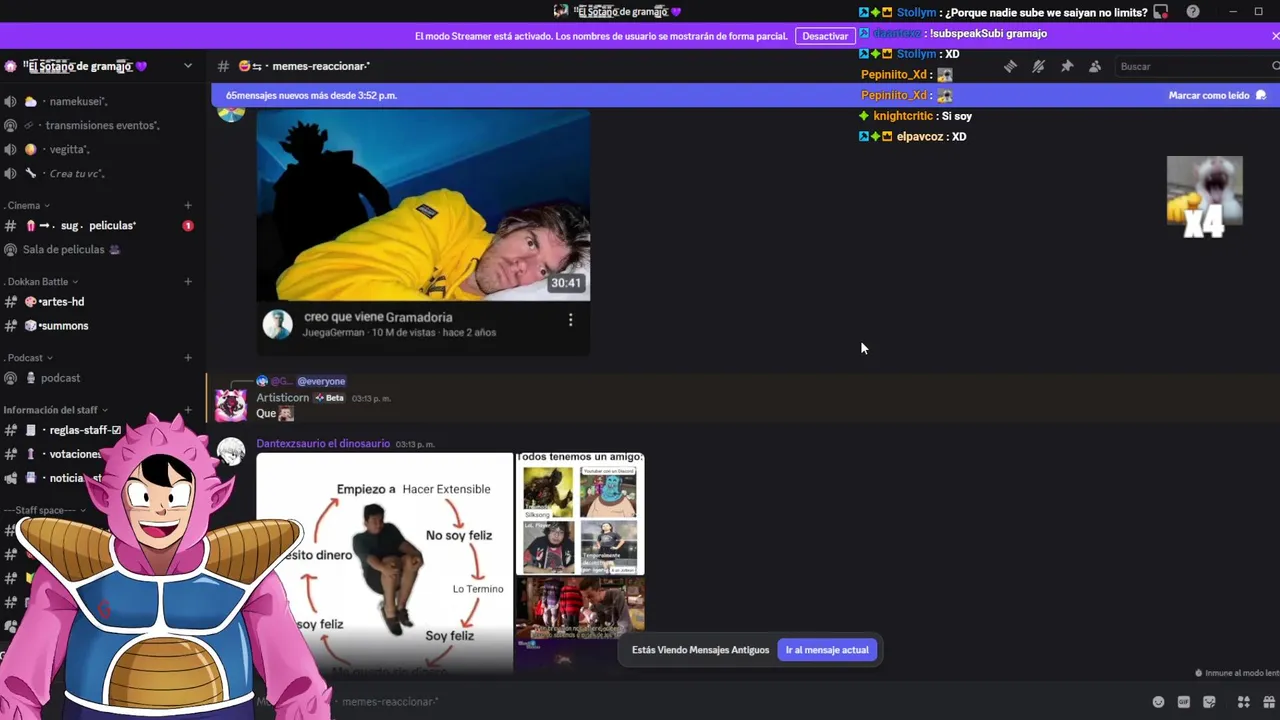1280x720 pixels.
Task: Open the GIF picker icon
Action: click(1184, 702)
